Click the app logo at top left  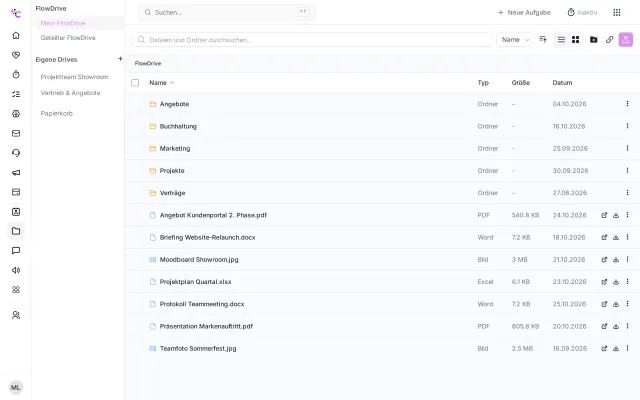[x=16, y=13]
